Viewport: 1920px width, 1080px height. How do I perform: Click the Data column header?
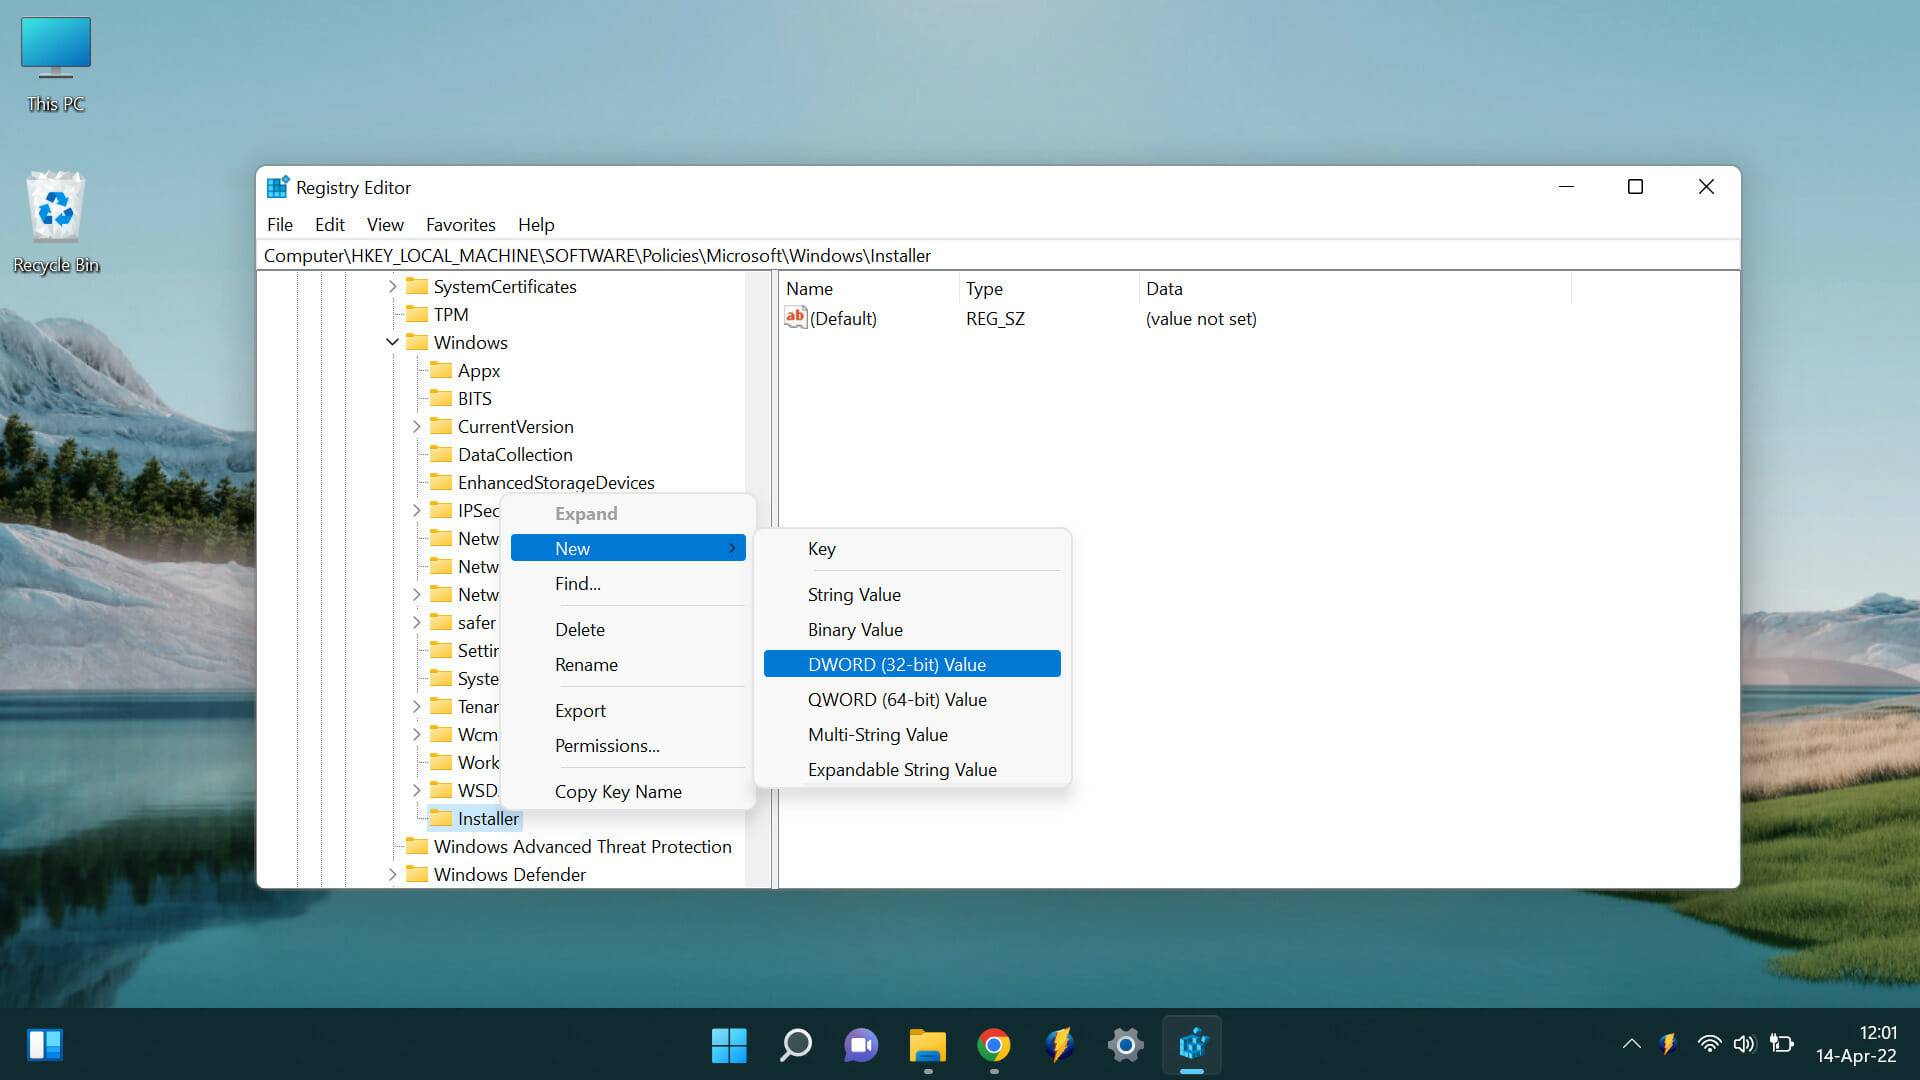pos(1164,289)
